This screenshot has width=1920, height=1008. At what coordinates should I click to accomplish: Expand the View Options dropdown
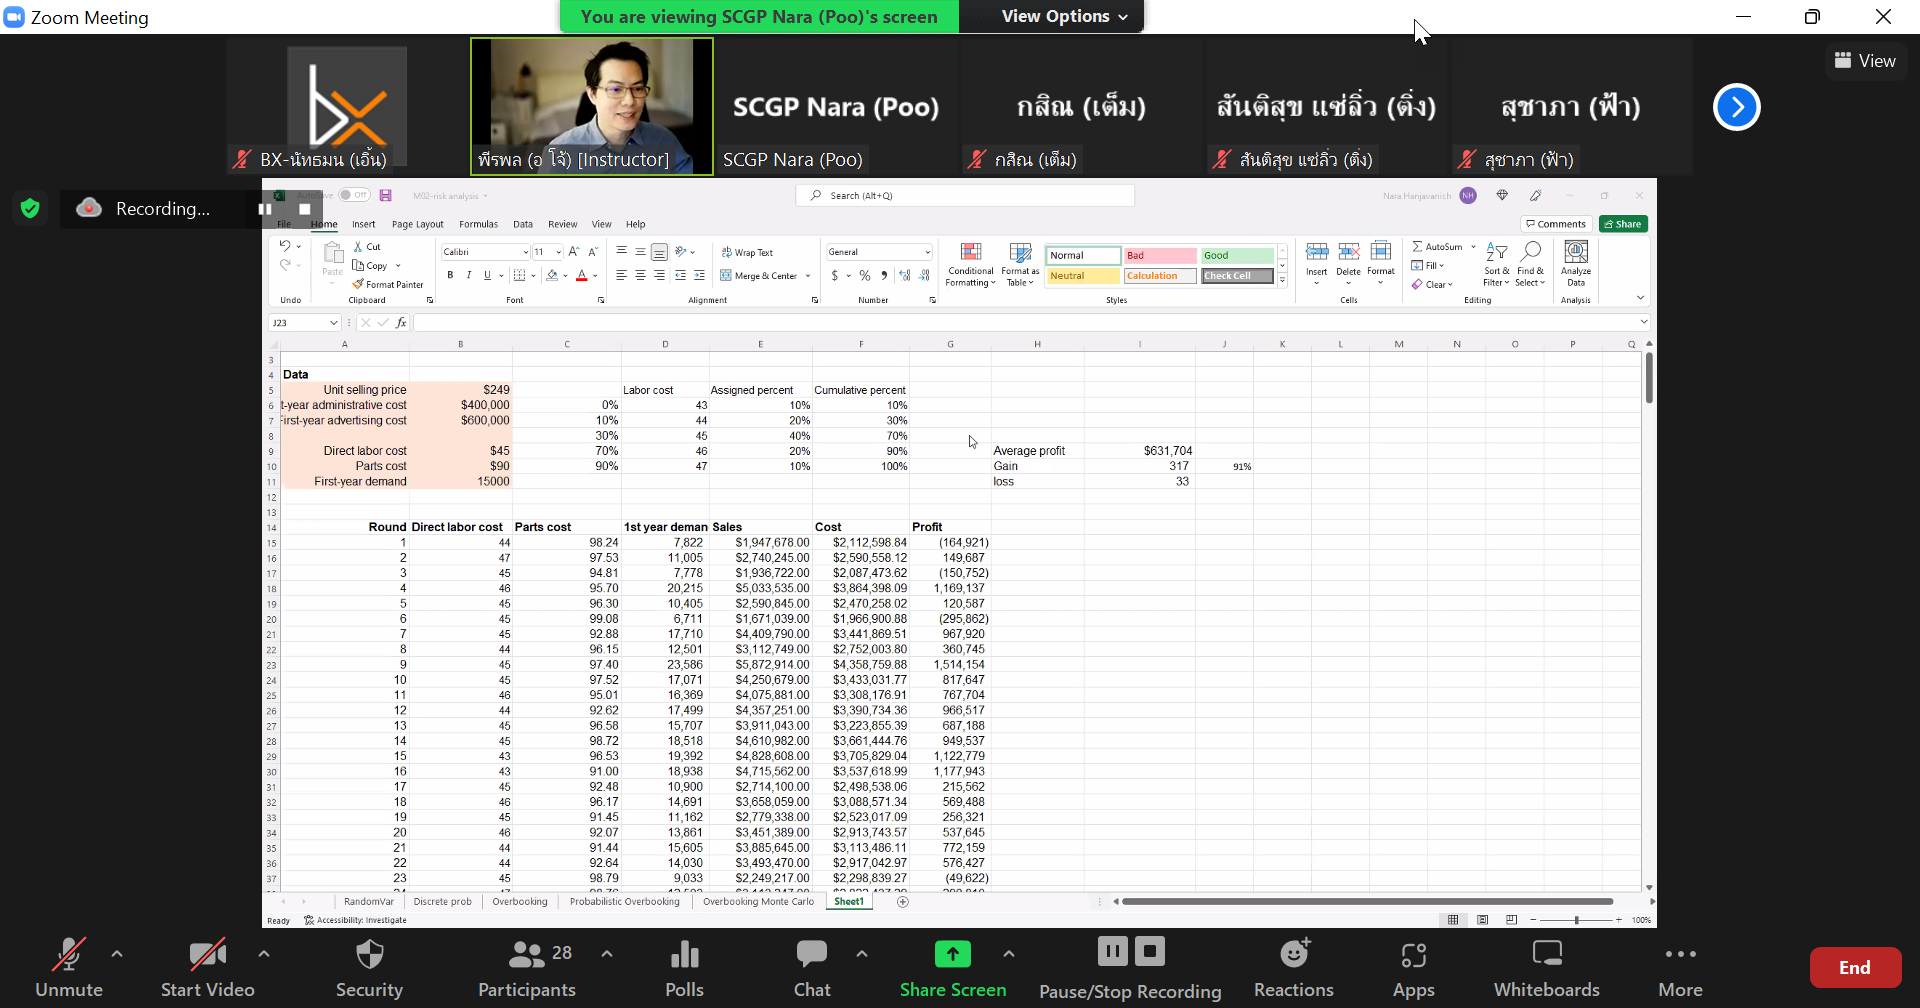point(1064,17)
